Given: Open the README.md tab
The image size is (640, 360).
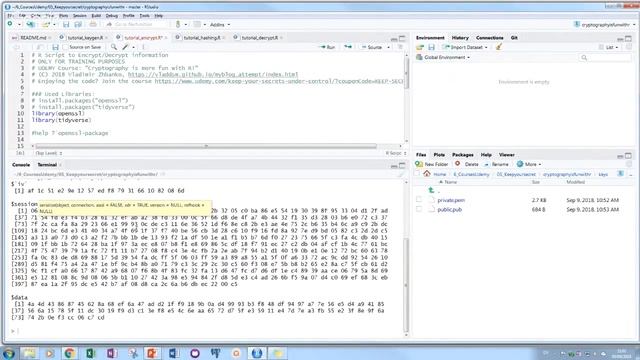Looking at the screenshot, I should 33,38.
